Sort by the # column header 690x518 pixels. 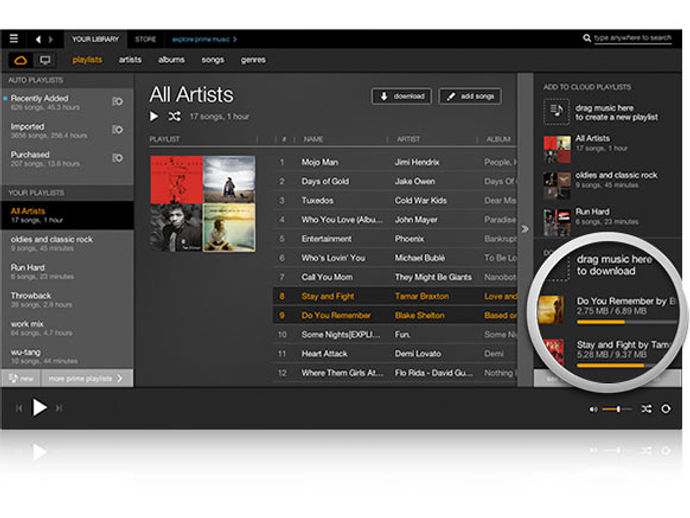click(284, 139)
